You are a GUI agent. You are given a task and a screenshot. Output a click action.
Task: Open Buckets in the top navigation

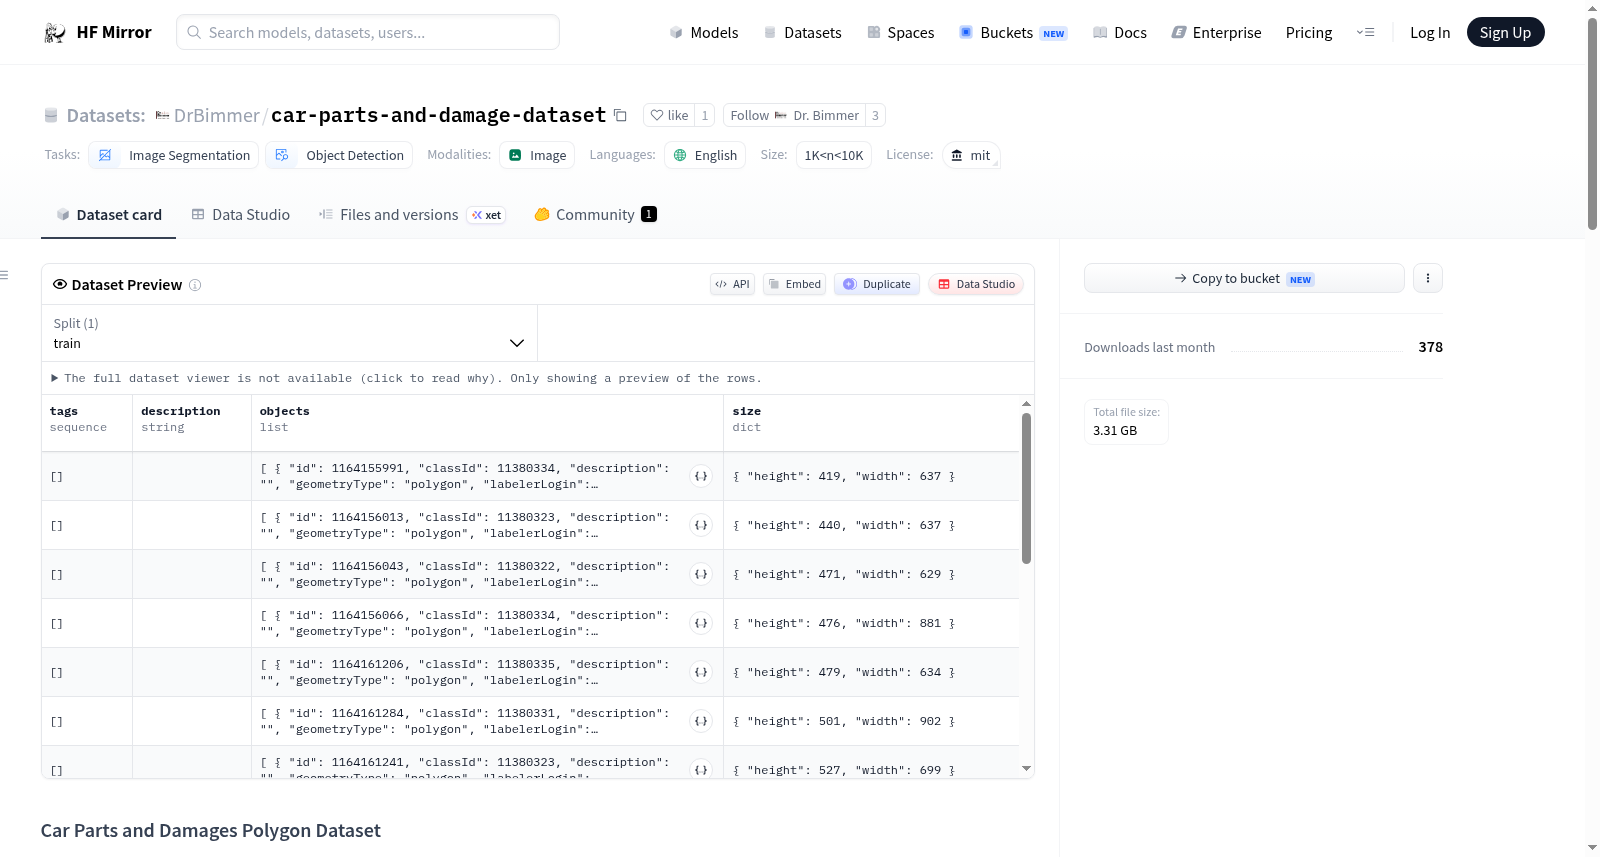[1013, 32]
